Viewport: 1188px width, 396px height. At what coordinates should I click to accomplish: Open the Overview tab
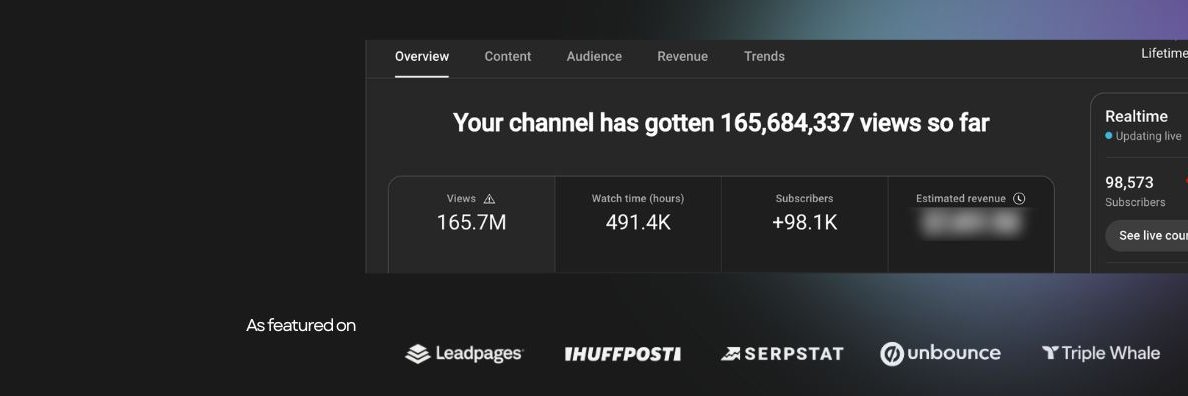click(421, 57)
